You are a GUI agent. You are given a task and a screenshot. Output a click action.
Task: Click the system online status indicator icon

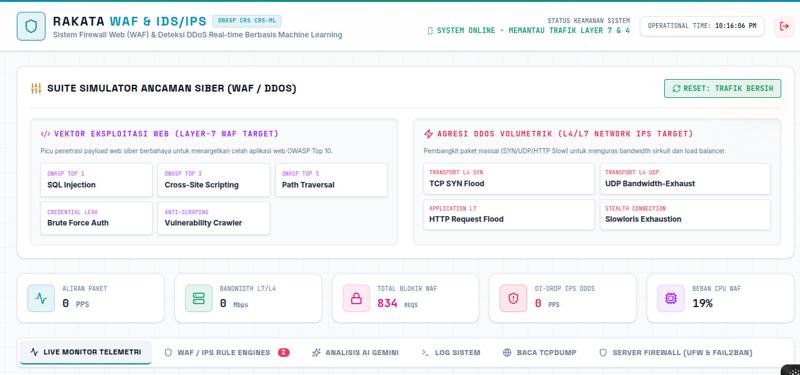(x=430, y=31)
